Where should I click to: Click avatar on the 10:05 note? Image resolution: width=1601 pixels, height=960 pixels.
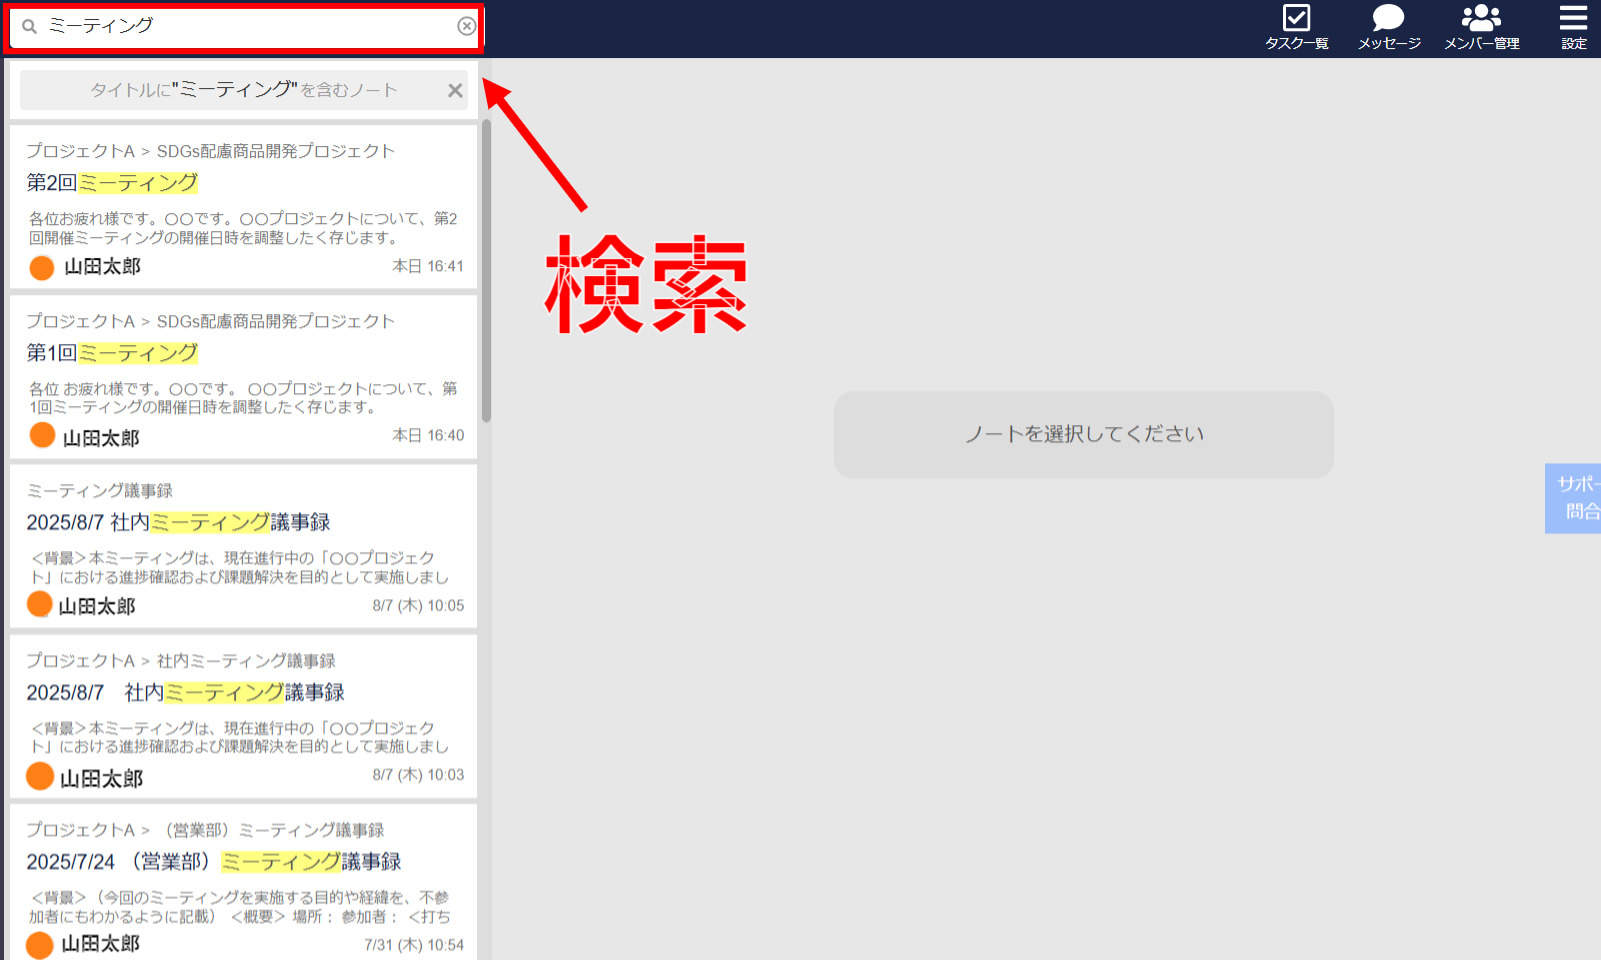[x=39, y=604]
